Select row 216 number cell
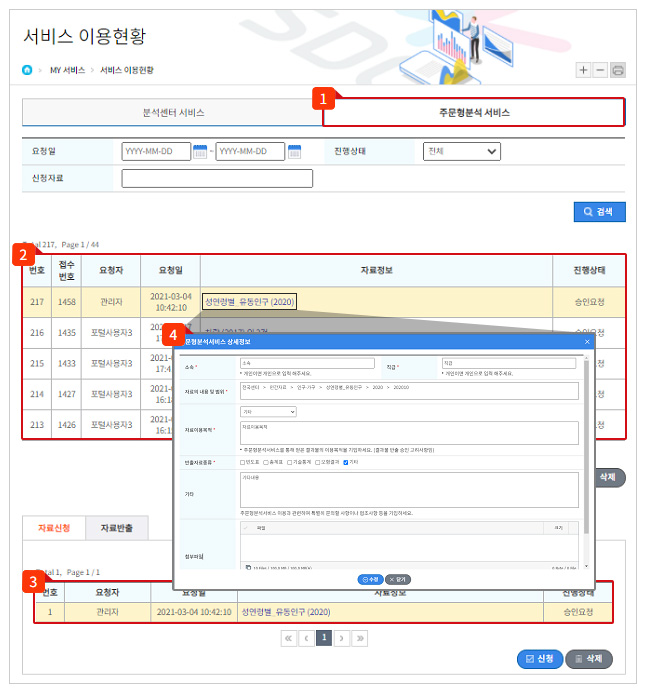 37,333
